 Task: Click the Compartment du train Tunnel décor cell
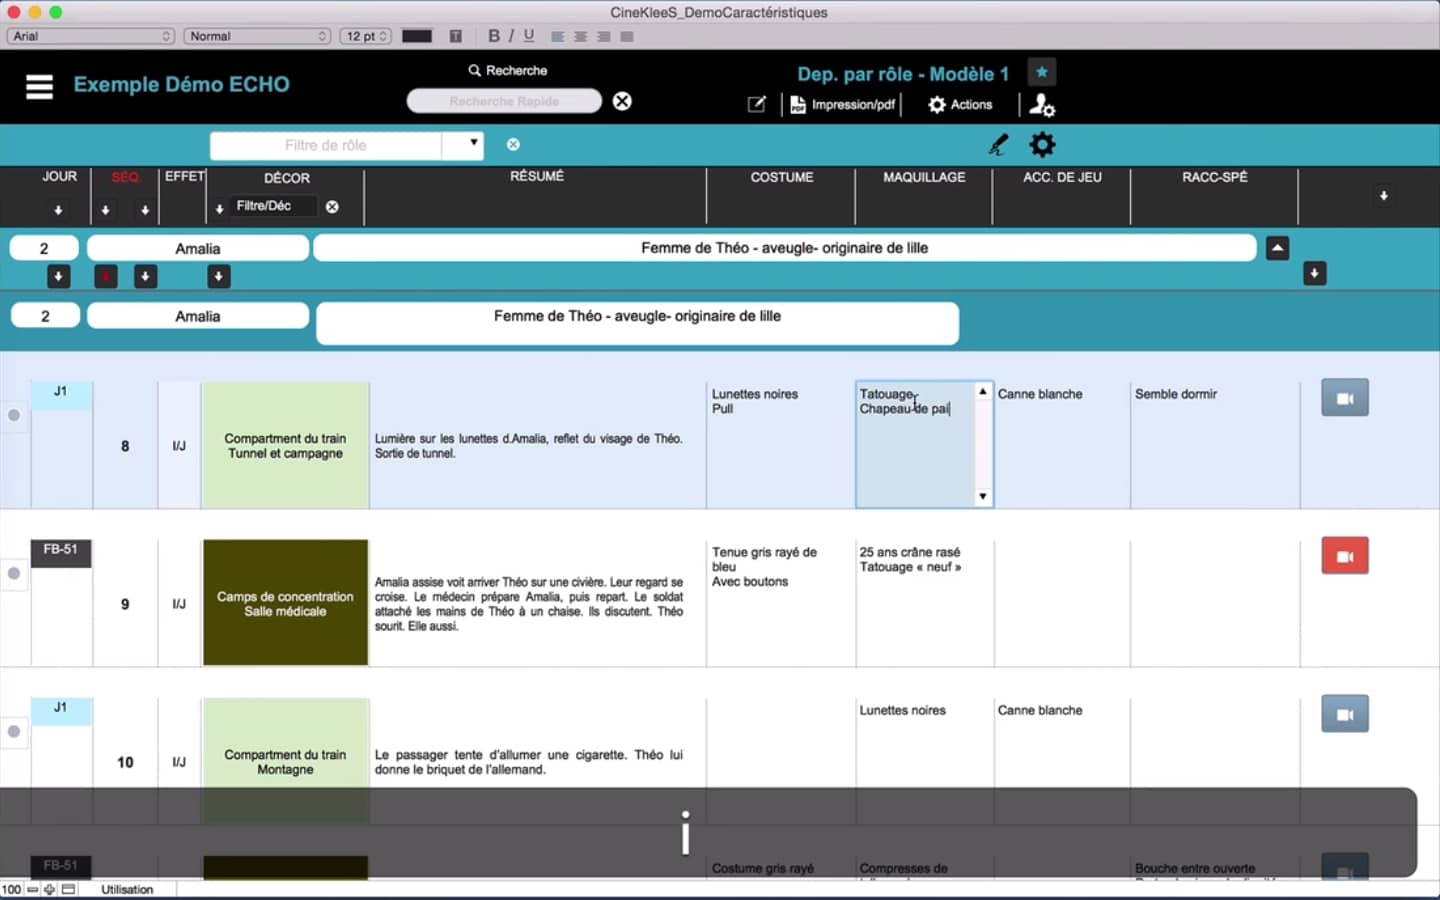285,445
